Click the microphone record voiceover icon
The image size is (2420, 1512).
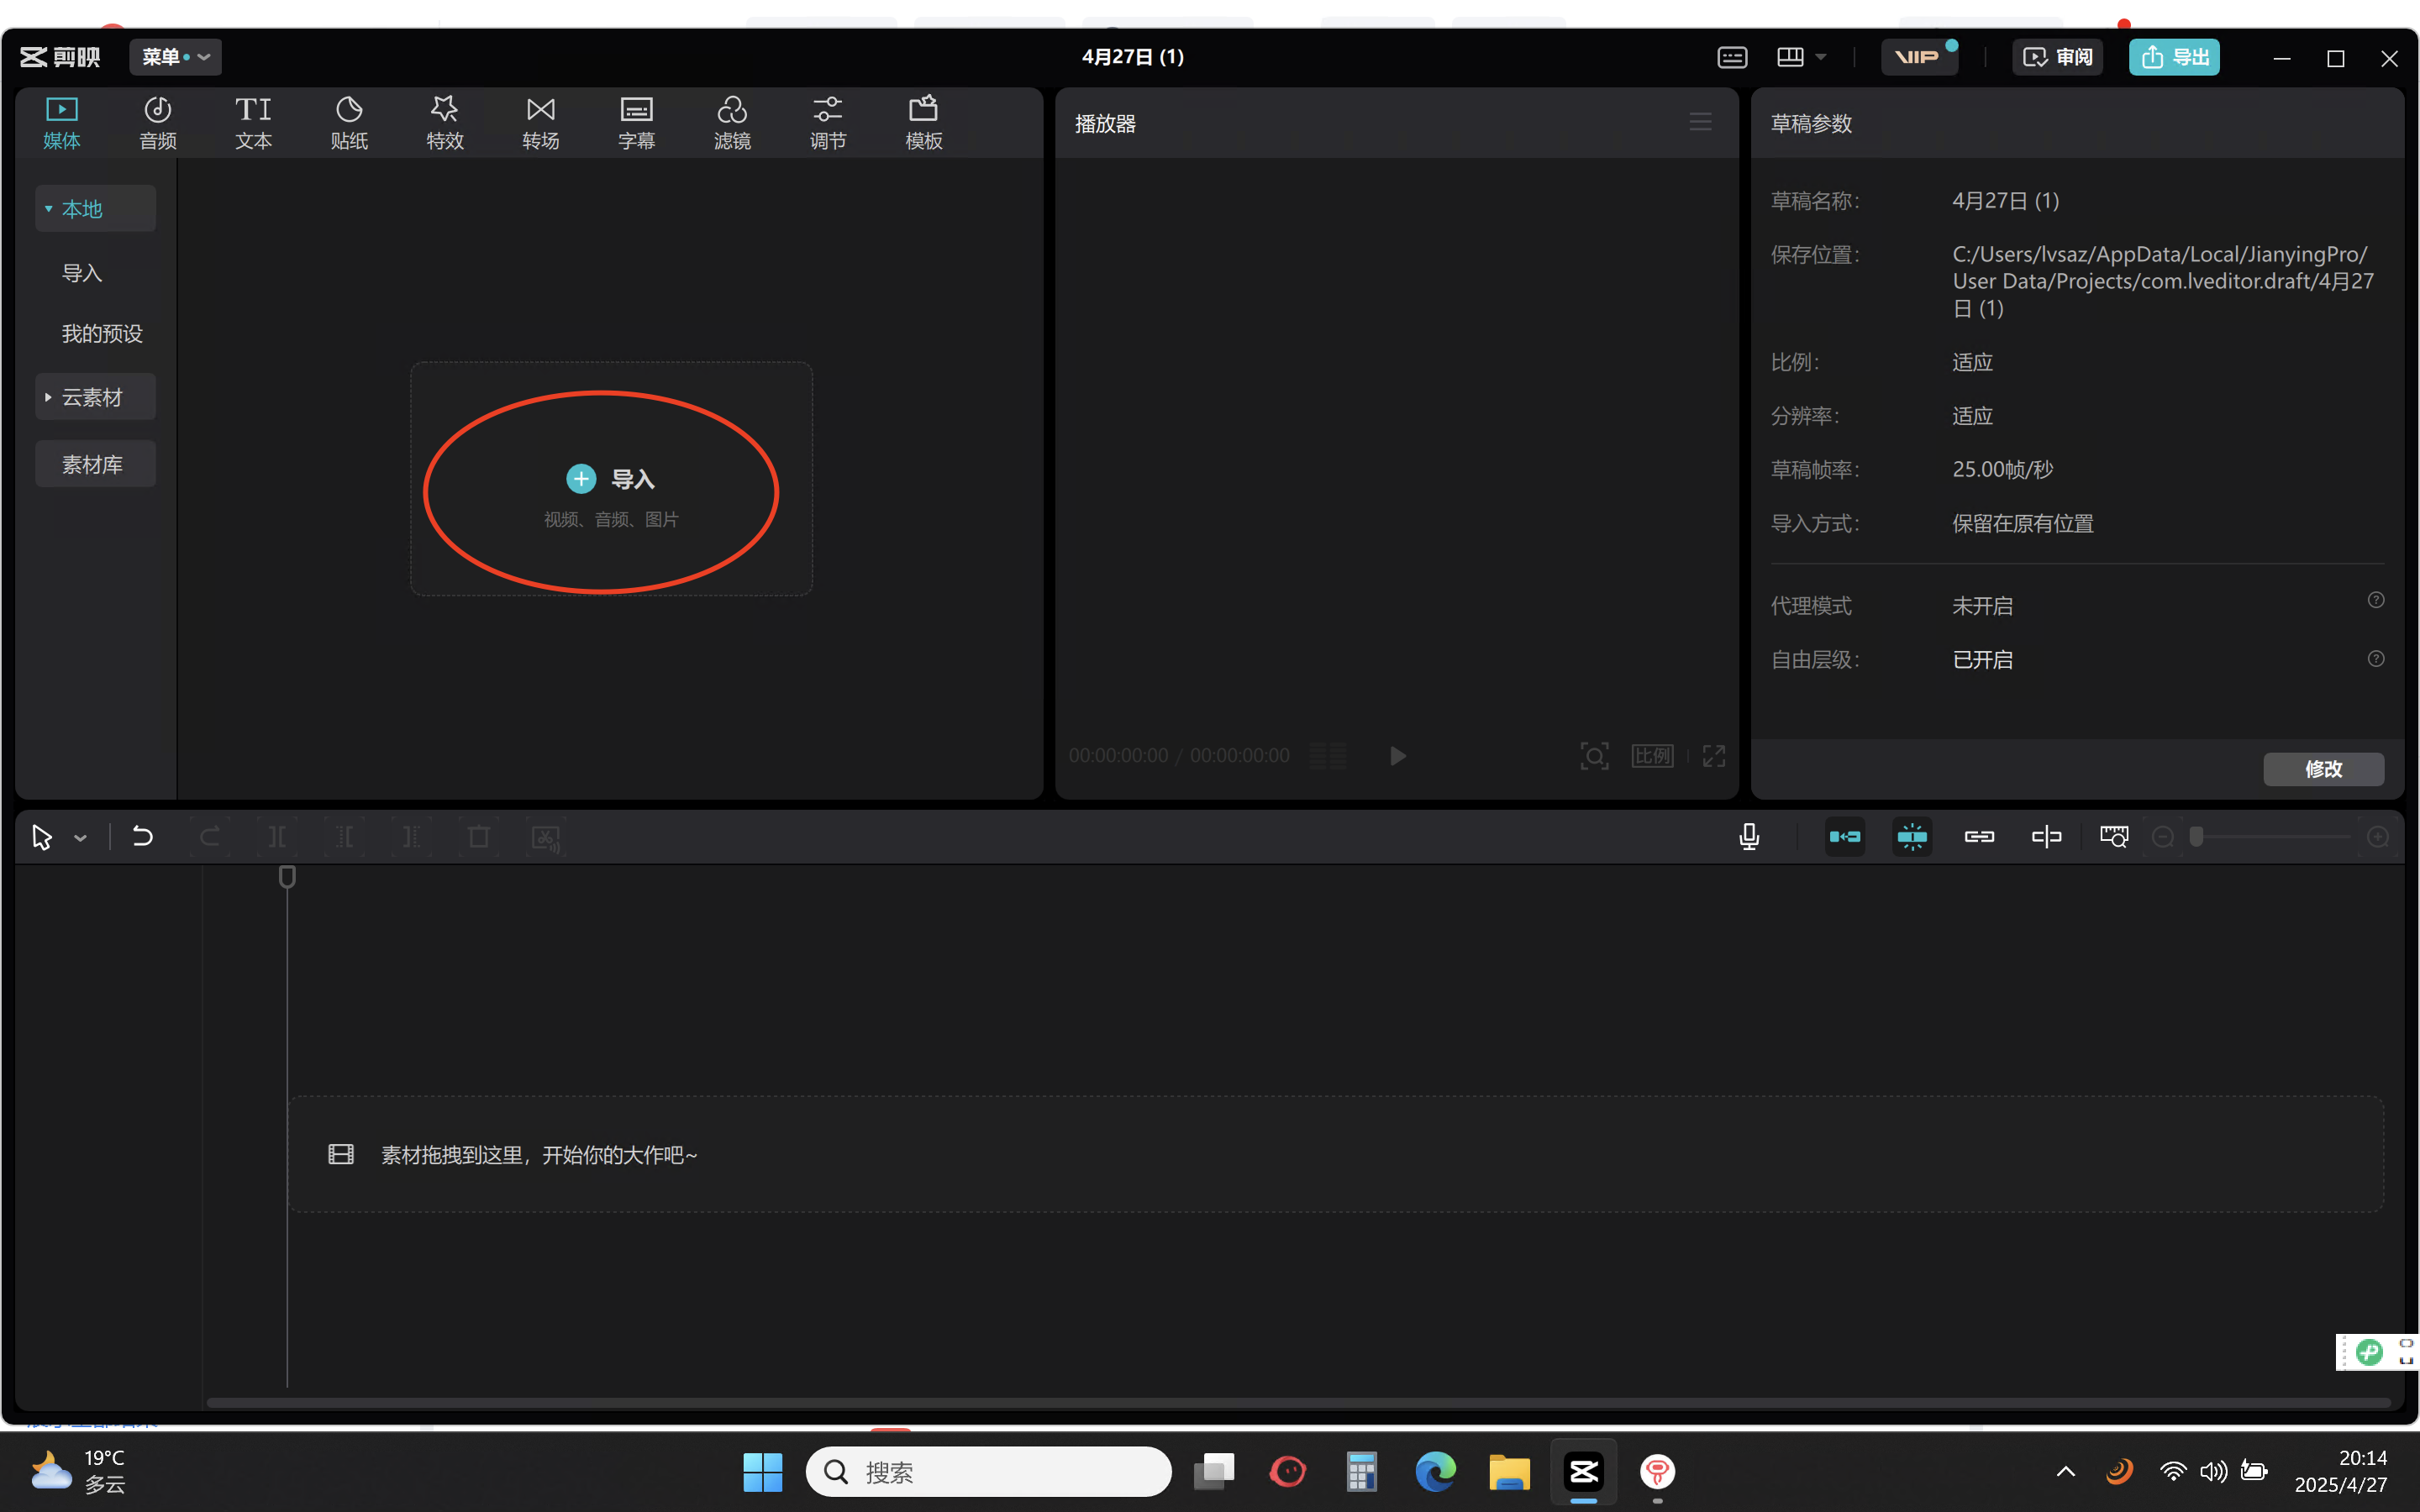1749,837
